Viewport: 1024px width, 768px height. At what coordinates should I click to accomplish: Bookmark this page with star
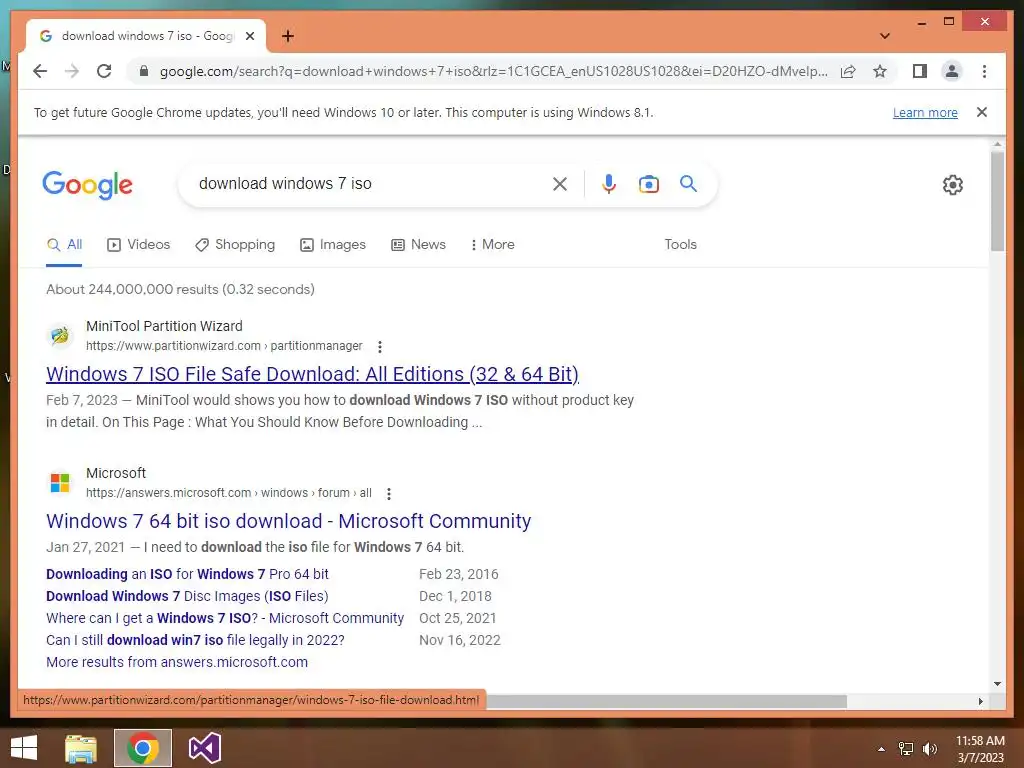[880, 71]
